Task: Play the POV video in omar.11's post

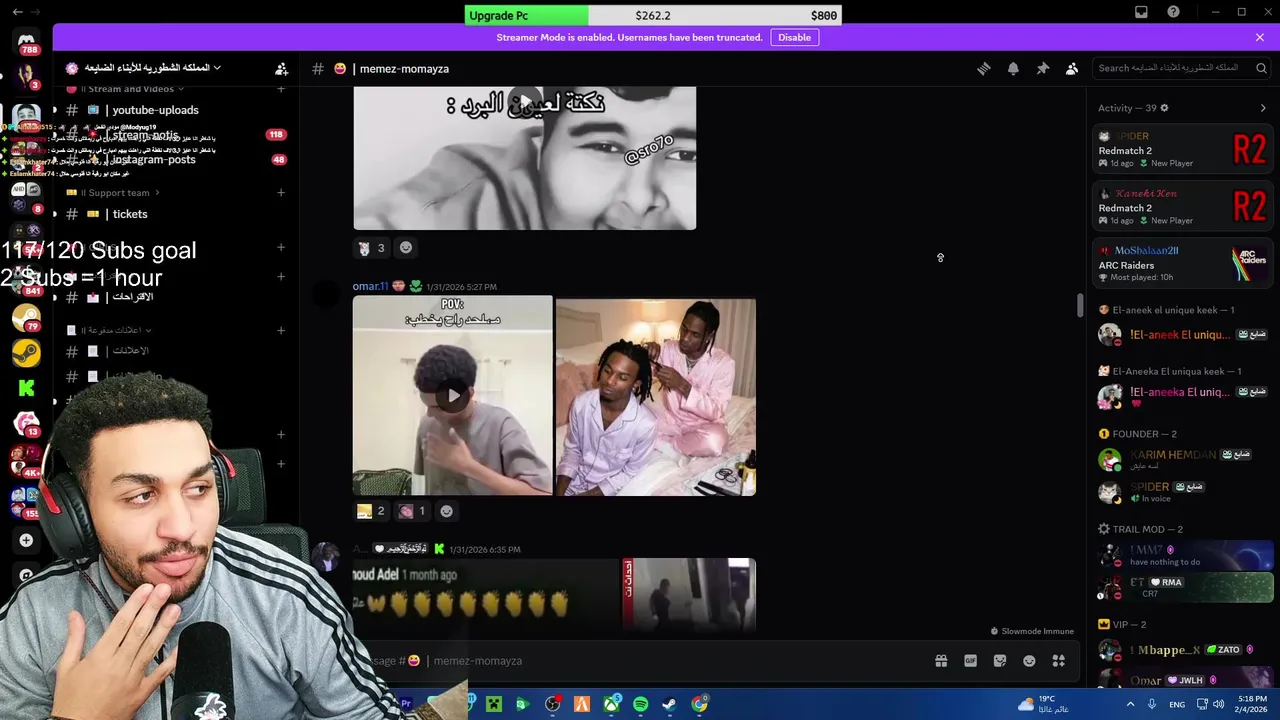Action: click(453, 395)
